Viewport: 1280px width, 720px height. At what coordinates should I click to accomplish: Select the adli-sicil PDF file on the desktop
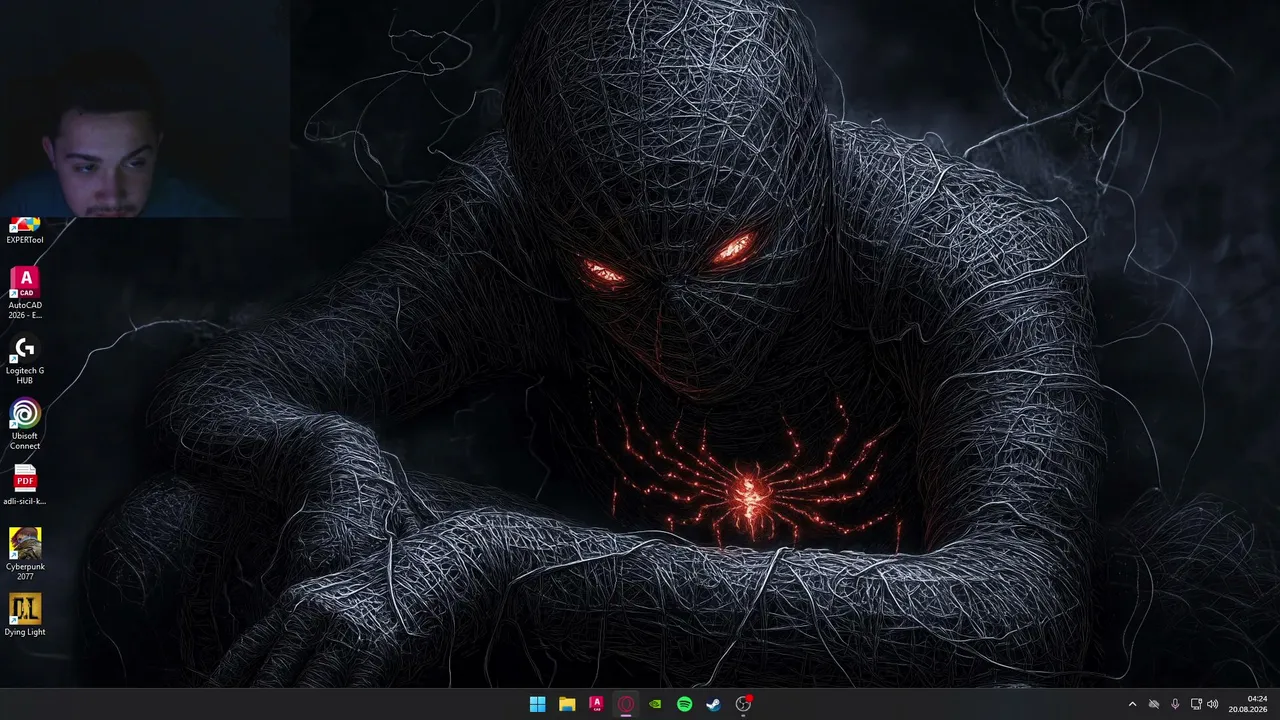[x=25, y=485]
